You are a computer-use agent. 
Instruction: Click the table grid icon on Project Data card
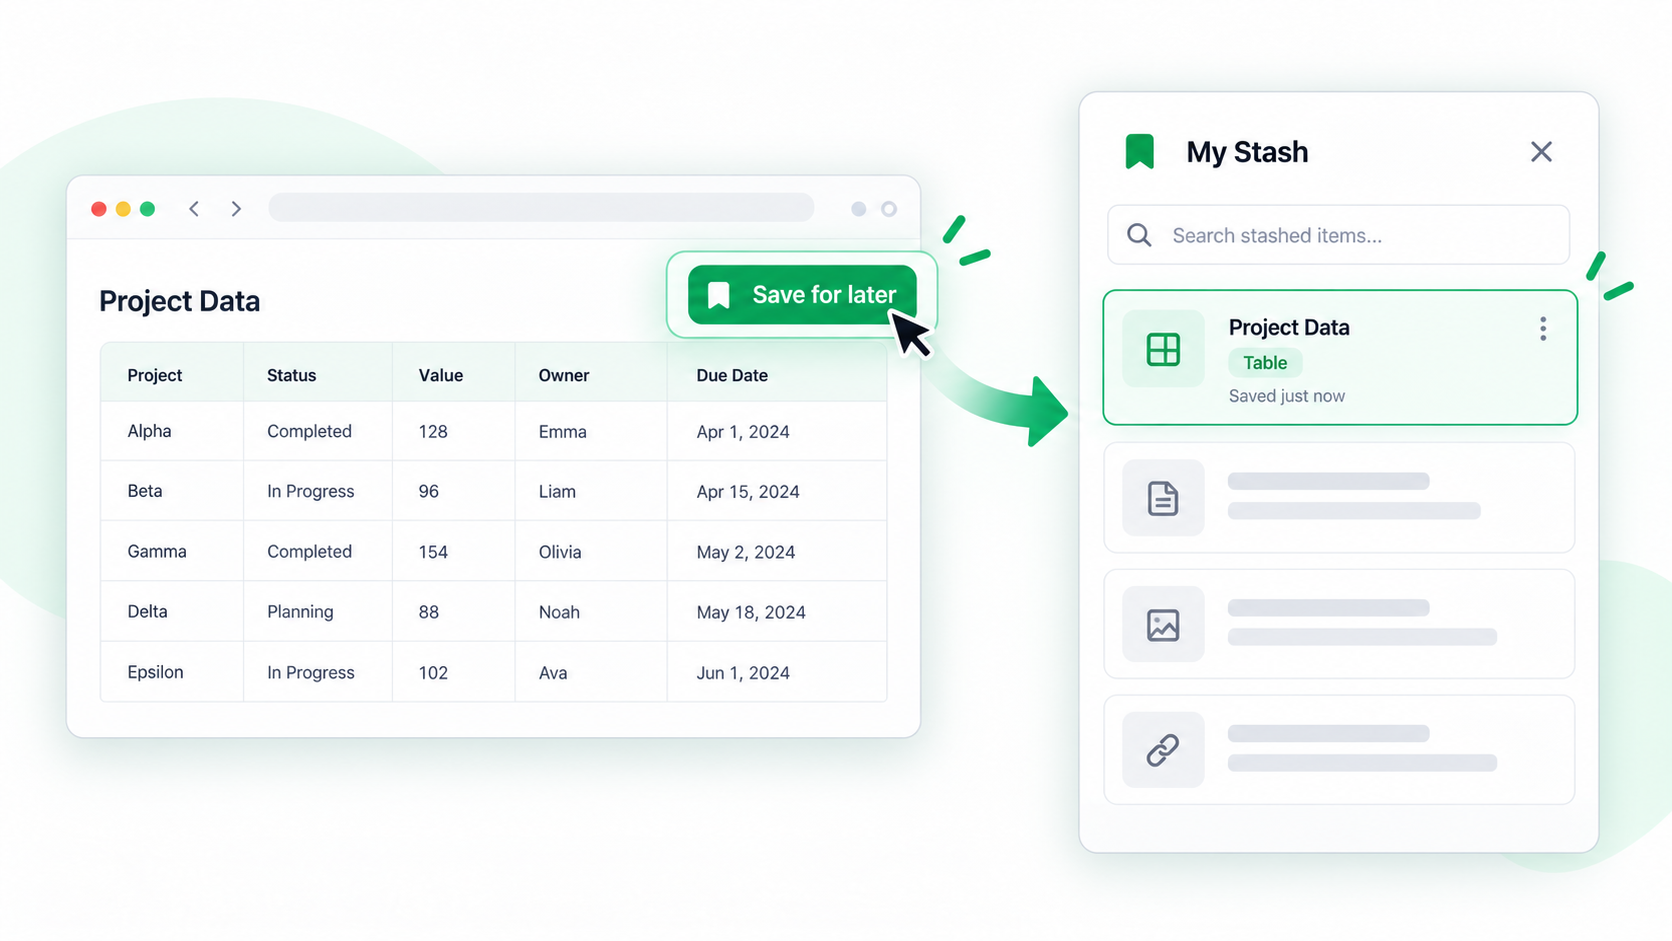pos(1163,349)
